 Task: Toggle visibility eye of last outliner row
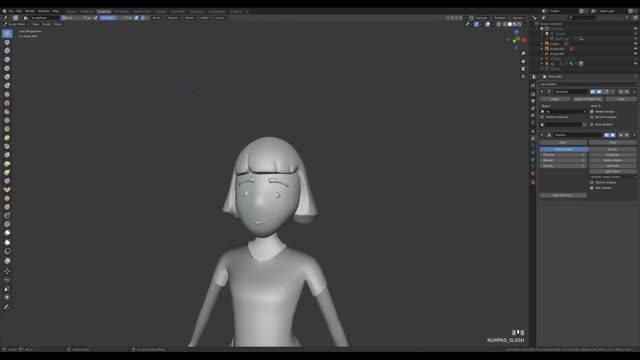[x=636, y=64]
